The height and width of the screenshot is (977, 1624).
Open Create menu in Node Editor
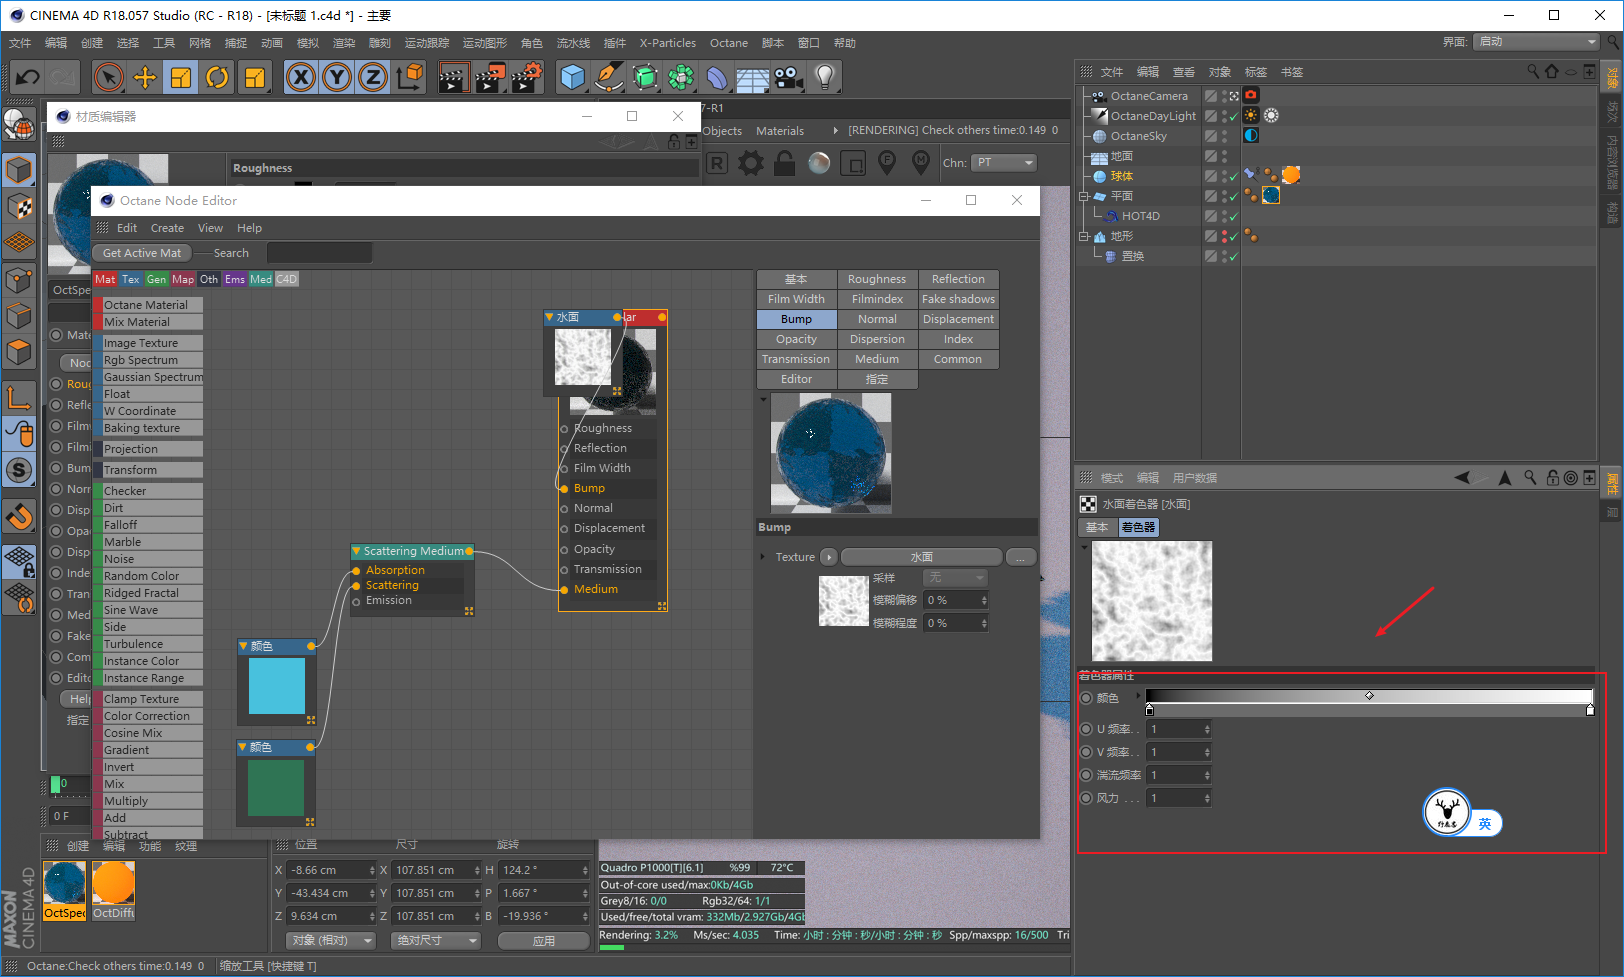pyautogui.click(x=167, y=228)
